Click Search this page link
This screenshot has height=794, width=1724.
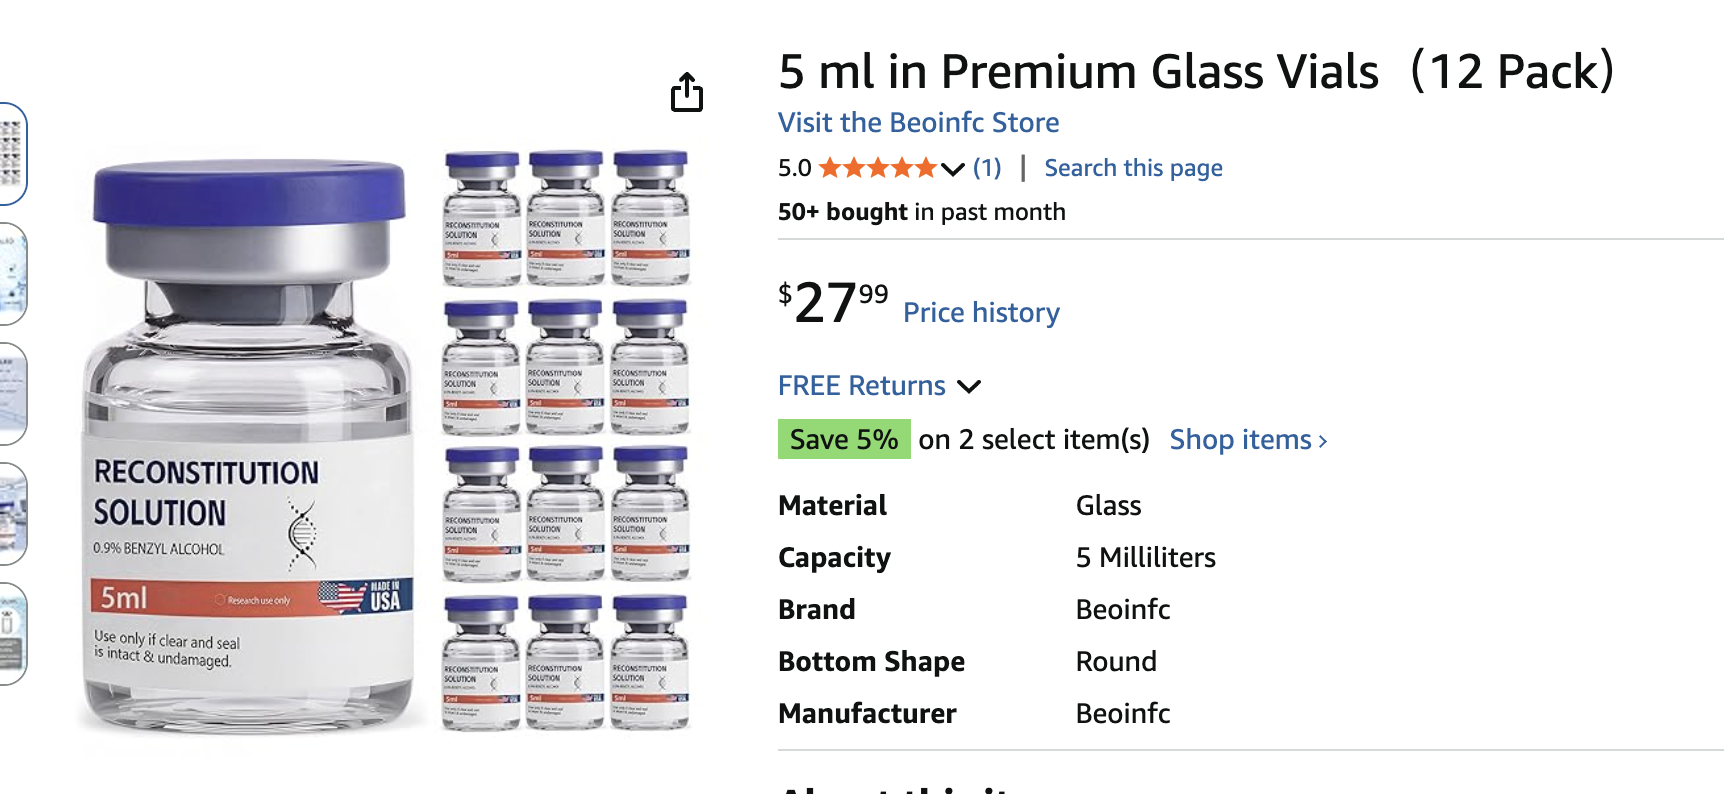[1133, 168]
